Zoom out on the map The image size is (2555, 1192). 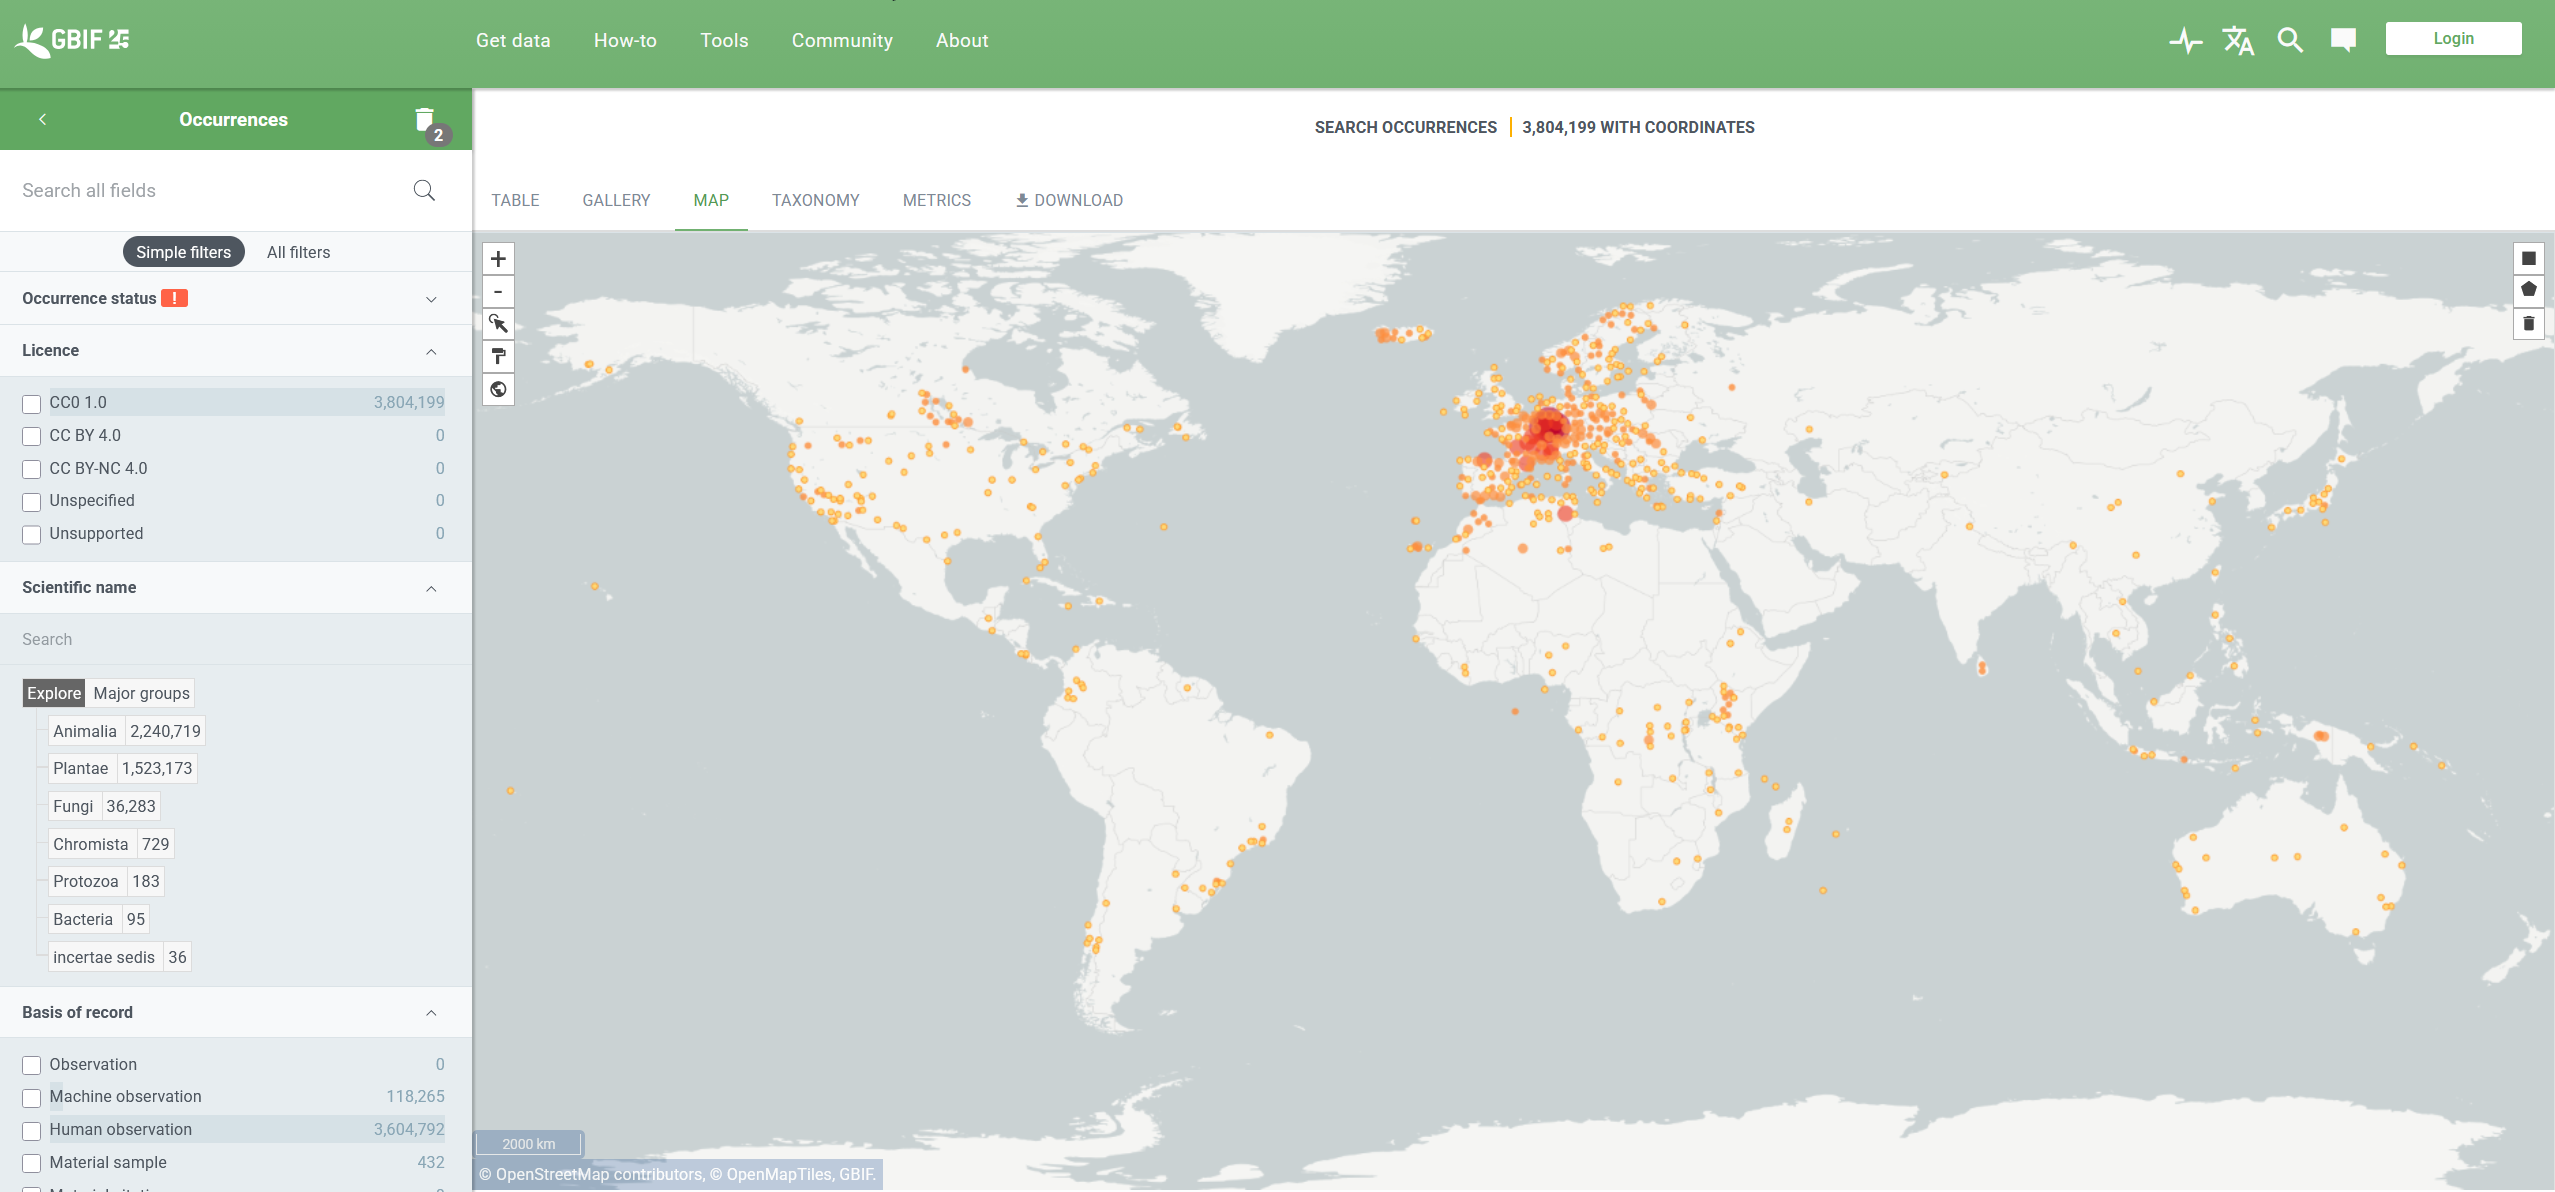click(498, 292)
